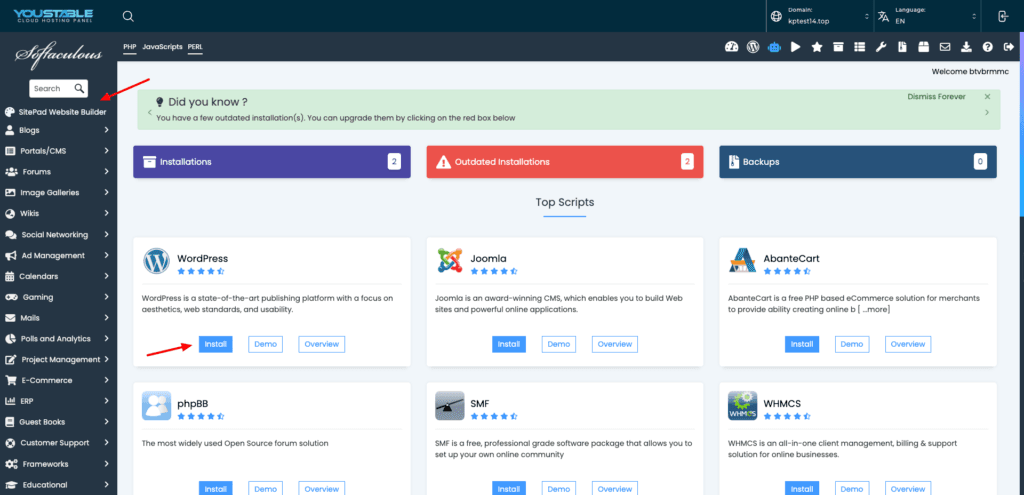Click the phpBB logo icon
This screenshot has width=1024, height=495.
pos(156,406)
